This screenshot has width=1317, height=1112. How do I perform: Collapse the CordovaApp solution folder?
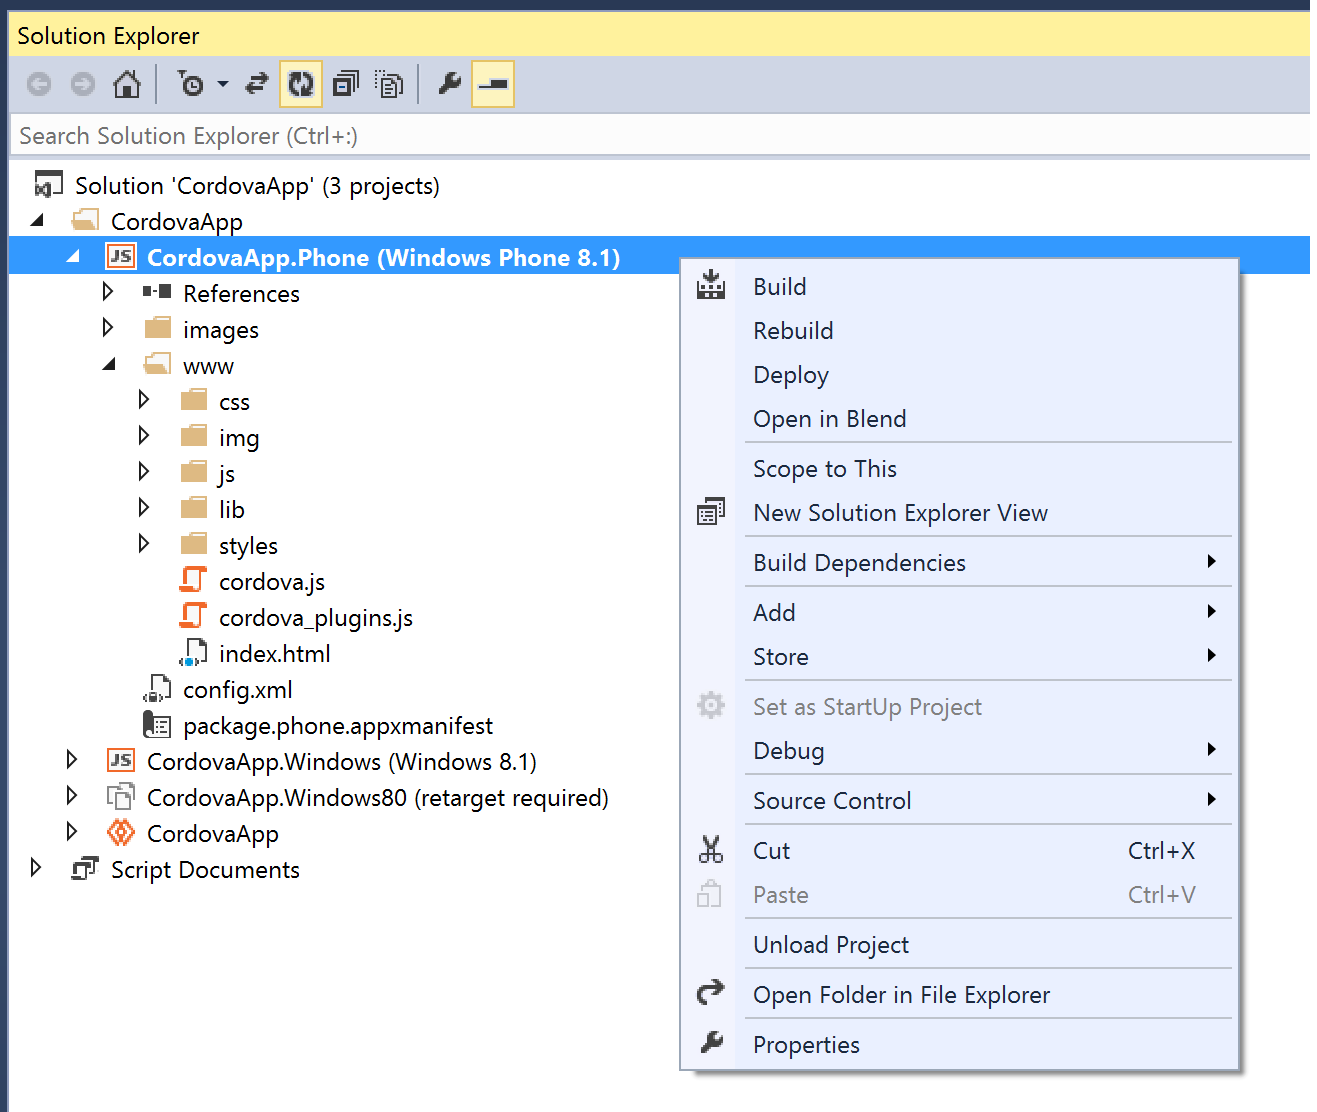click(37, 221)
